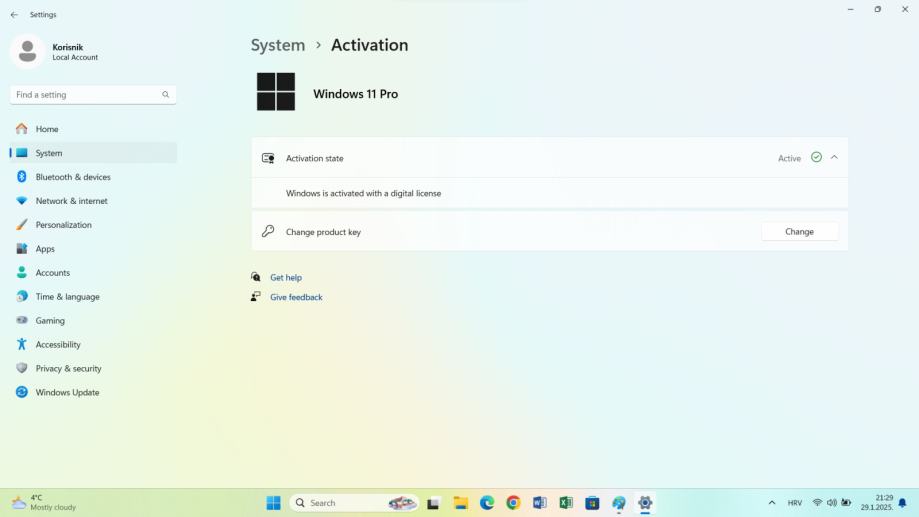The width and height of the screenshot is (919, 517).
Task: Open wifi quick settings in system tray
Action: (x=817, y=503)
